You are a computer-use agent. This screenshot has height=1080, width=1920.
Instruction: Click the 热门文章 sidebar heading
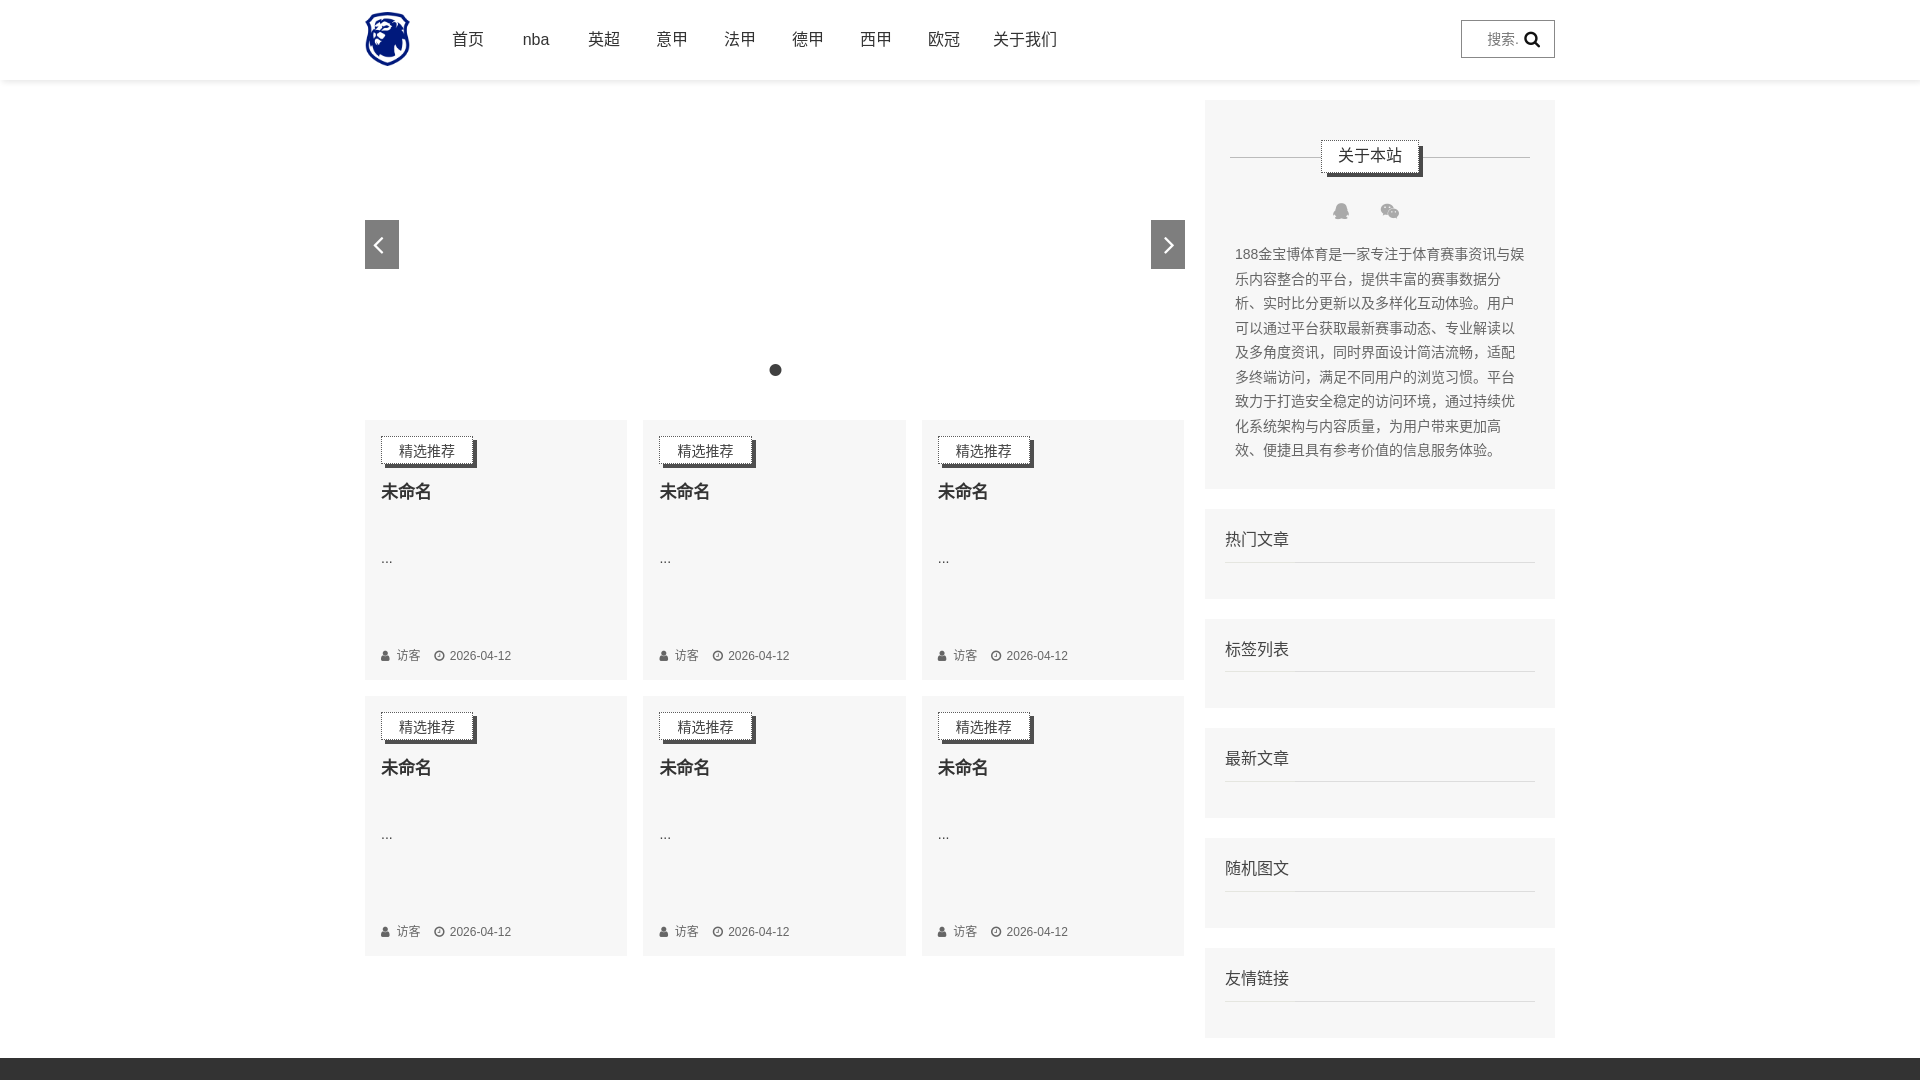pos(1257,540)
